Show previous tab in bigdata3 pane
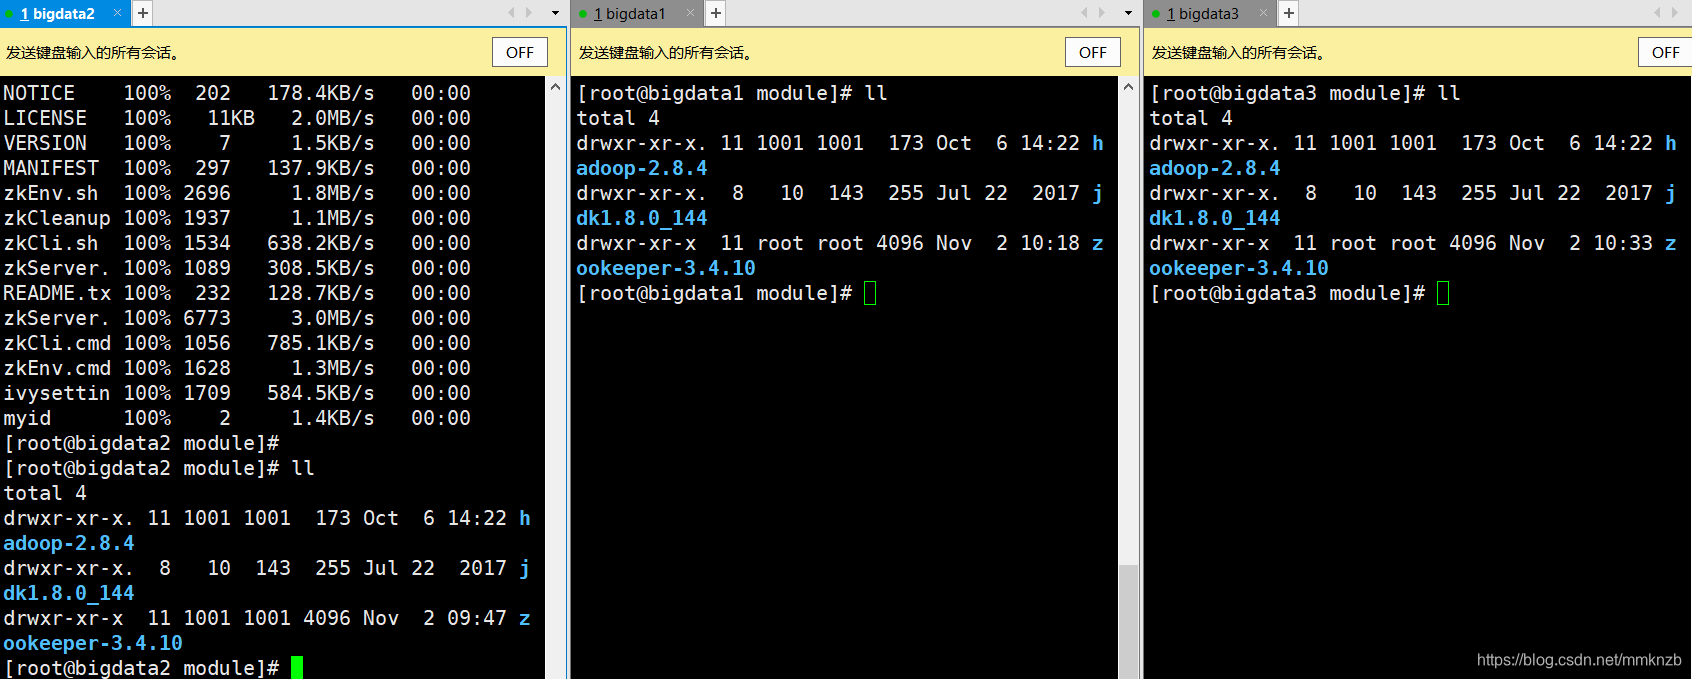Screen dimensions: 1692x679 (1657, 13)
